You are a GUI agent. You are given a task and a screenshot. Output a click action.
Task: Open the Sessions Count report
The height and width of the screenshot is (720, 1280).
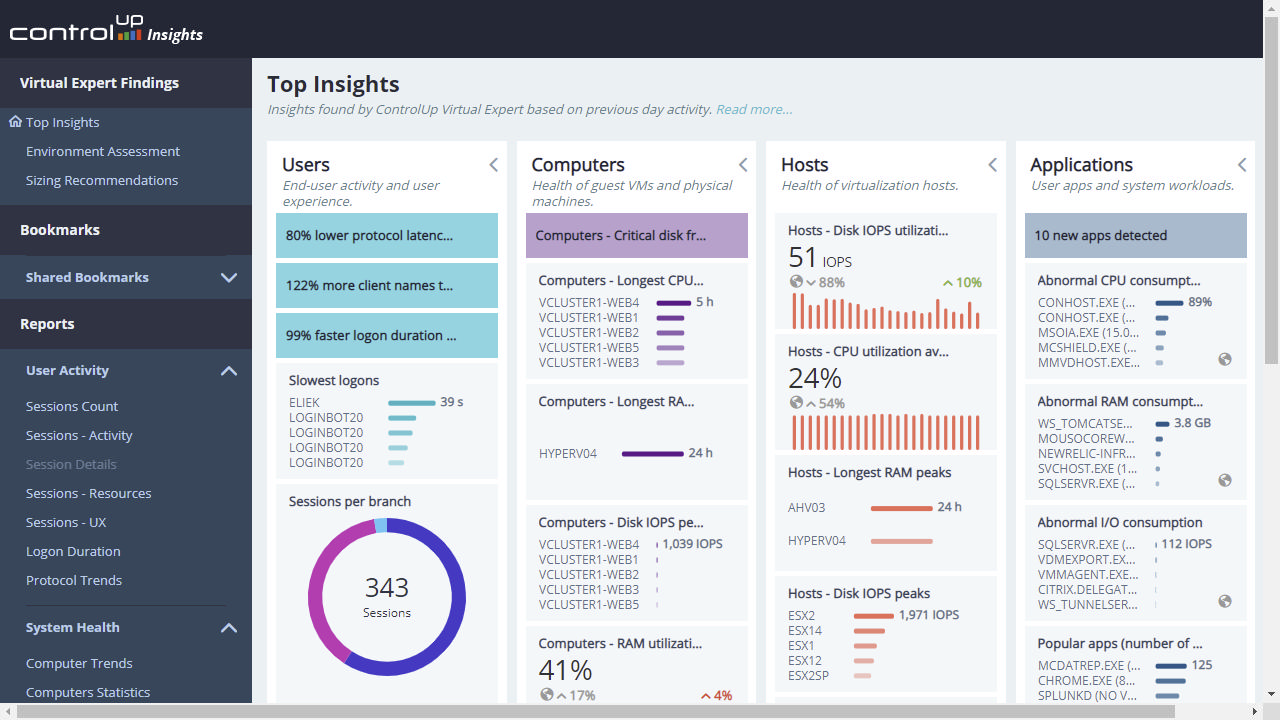coord(72,406)
